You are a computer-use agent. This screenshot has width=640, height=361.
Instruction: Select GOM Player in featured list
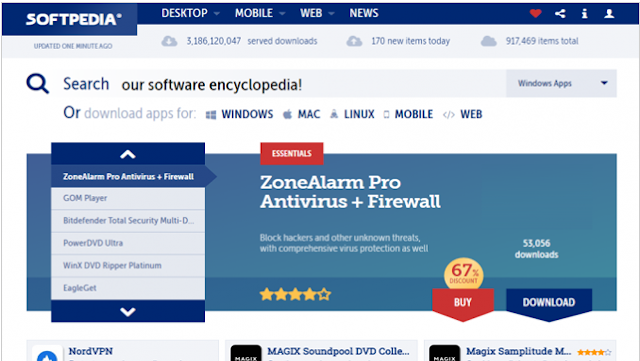(x=128, y=198)
